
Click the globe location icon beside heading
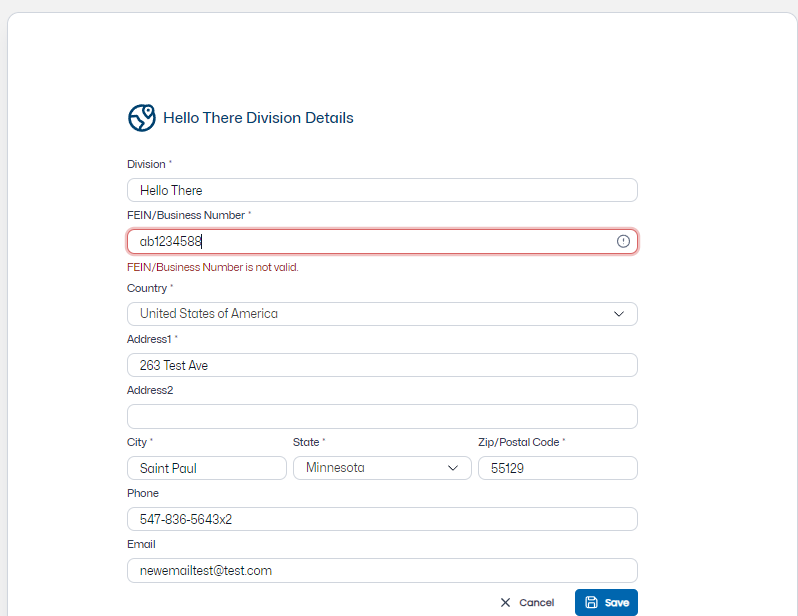coord(141,118)
